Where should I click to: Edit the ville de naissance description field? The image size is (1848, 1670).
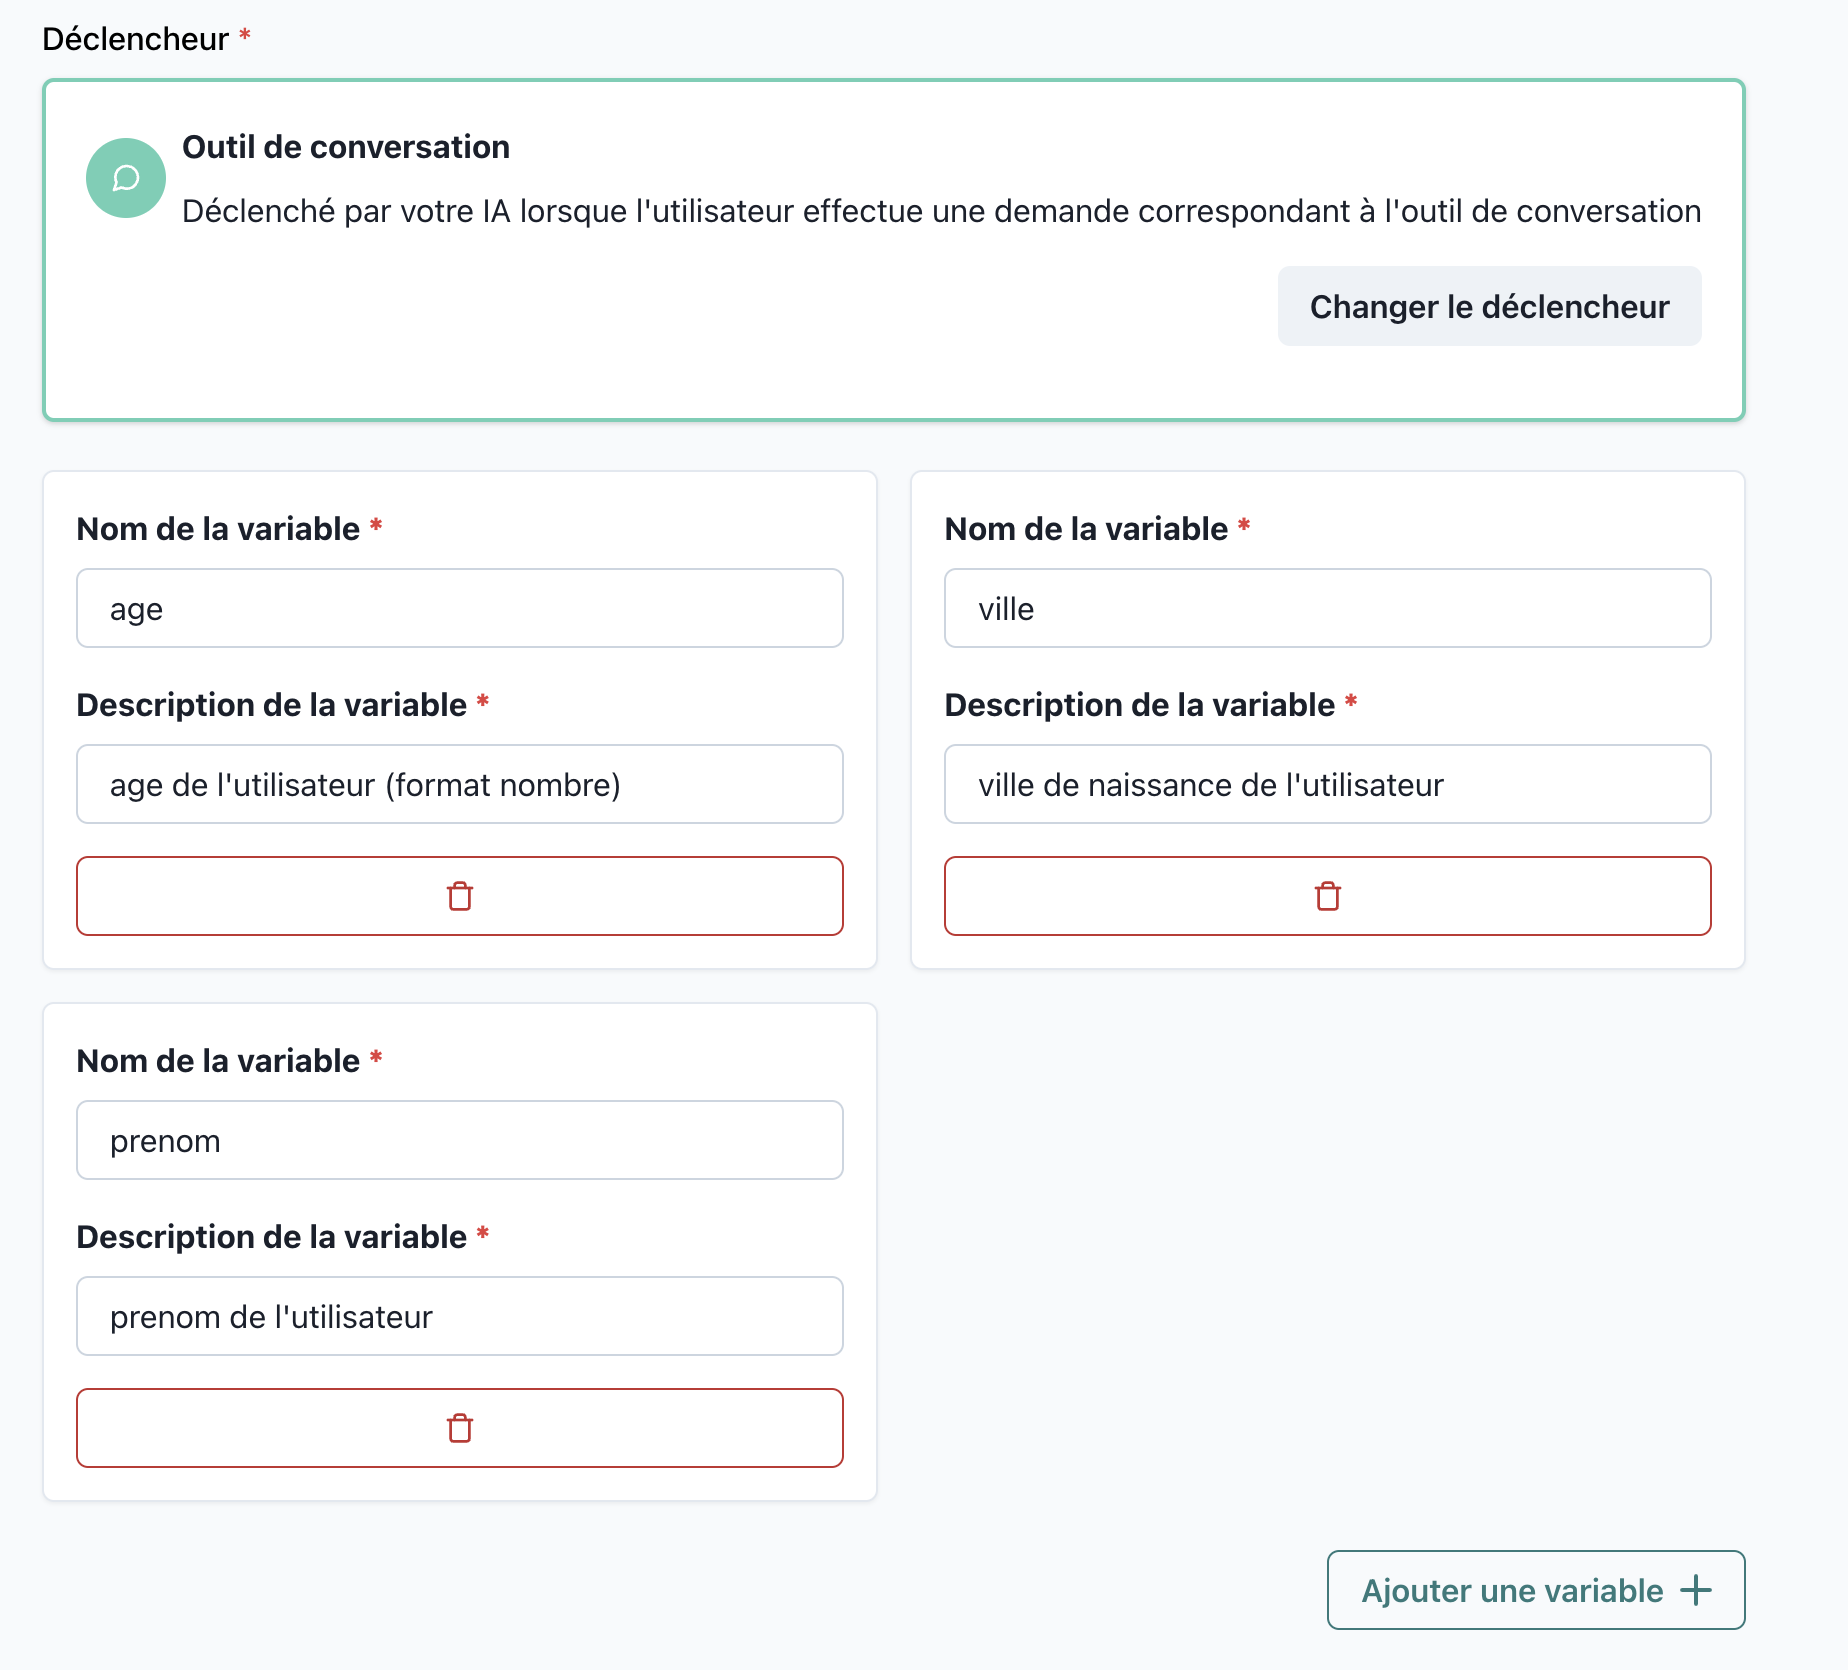tap(1327, 784)
